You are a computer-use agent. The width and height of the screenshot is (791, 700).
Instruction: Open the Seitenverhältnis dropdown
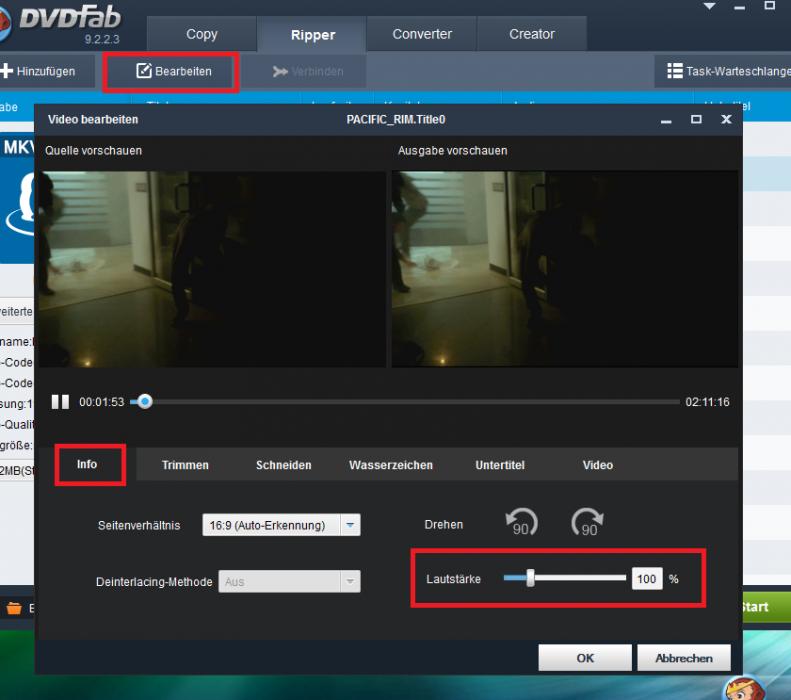coord(281,525)
